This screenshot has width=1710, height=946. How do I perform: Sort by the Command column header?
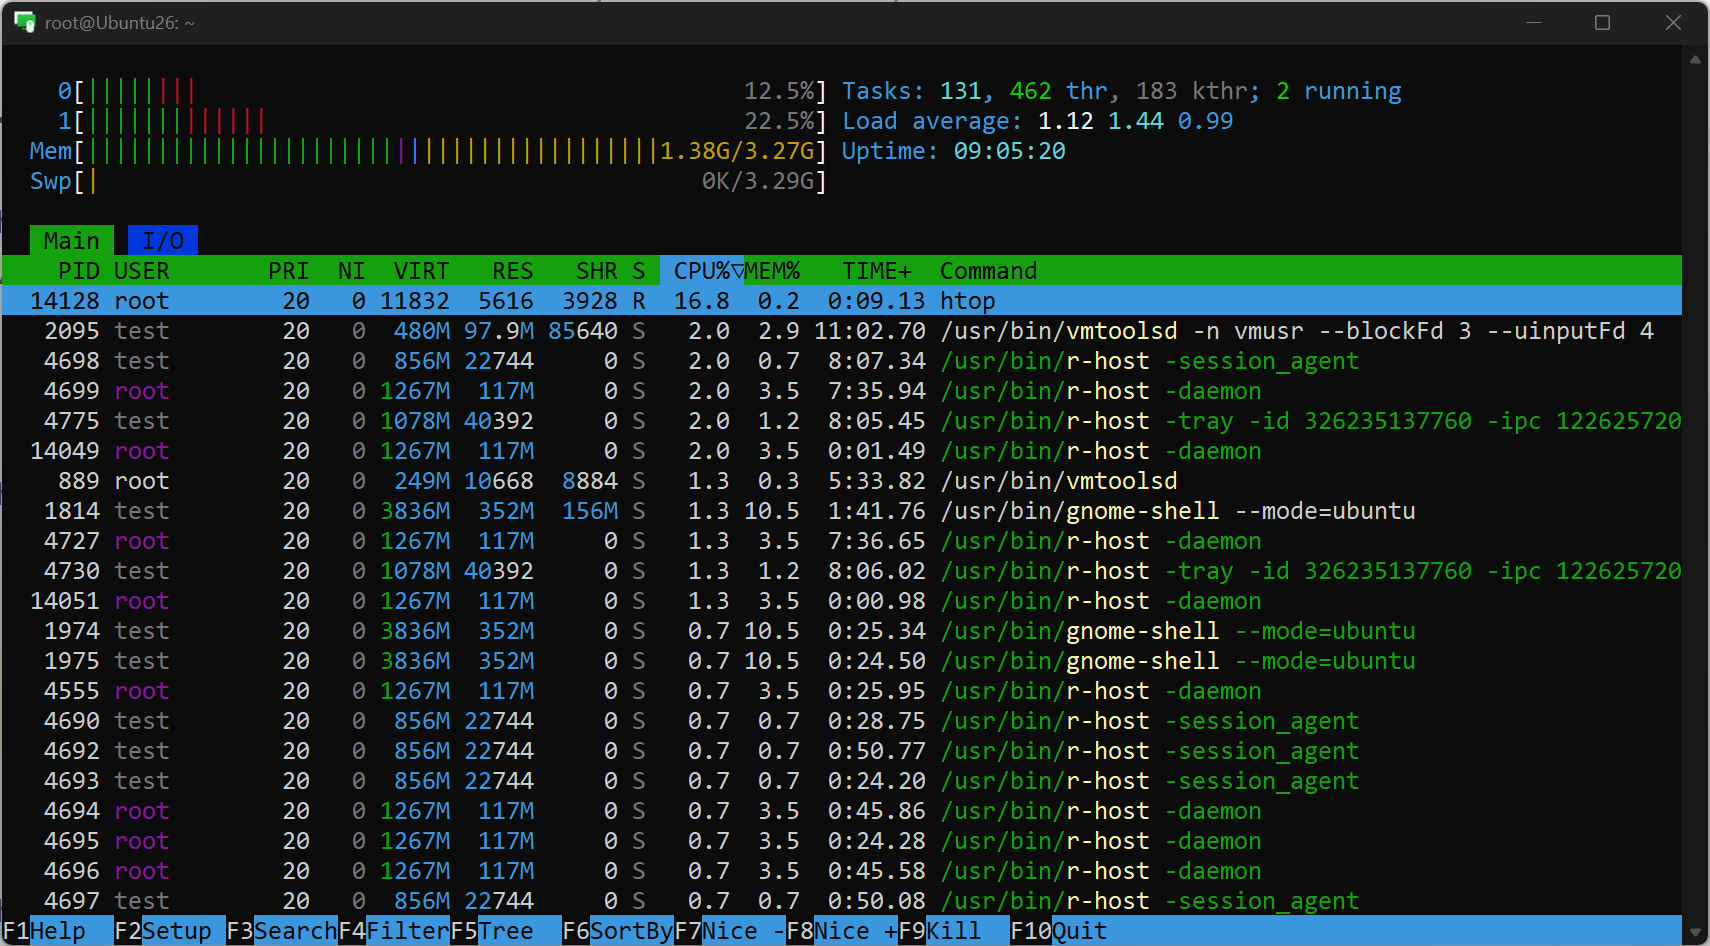click(988, 271)
